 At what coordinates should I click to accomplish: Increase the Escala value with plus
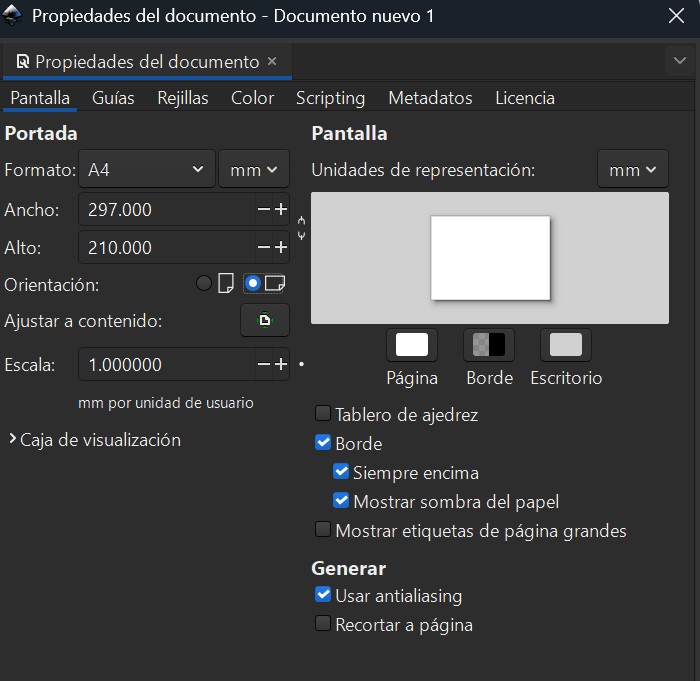coord(281,364)
